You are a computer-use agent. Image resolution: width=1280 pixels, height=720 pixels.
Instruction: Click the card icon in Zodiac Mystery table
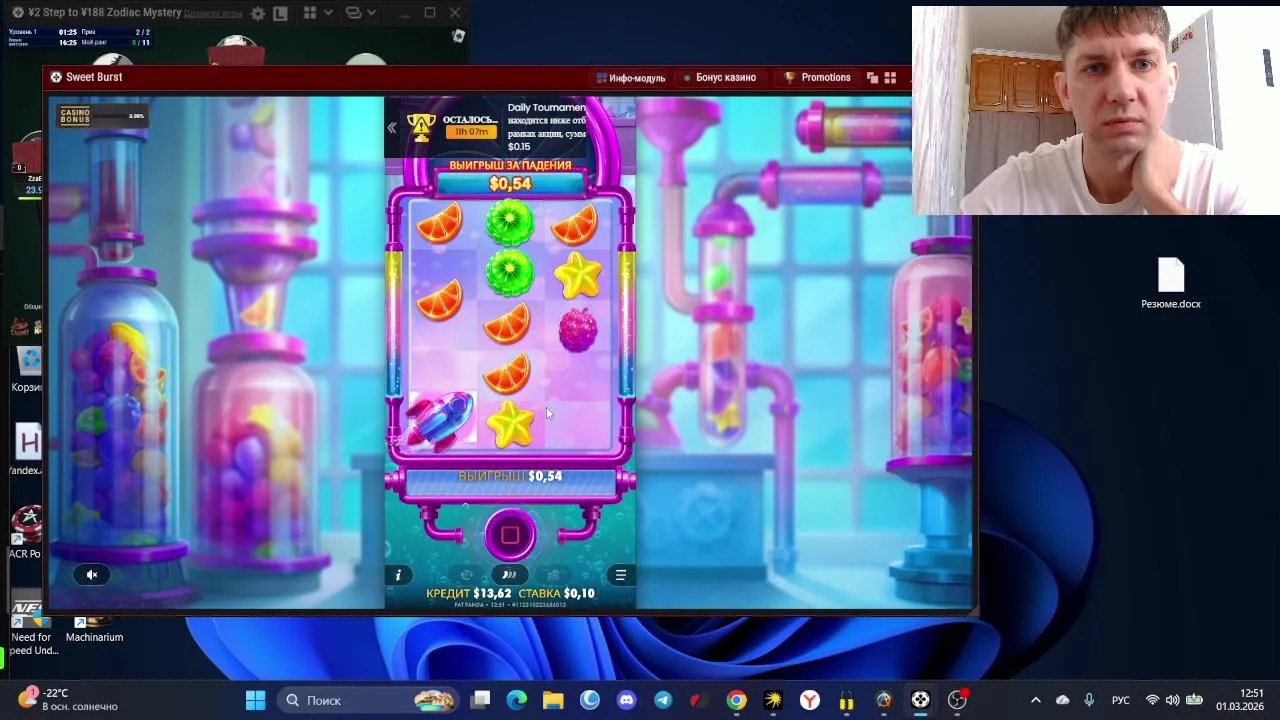pyautogui.click(x=459, y=36)
